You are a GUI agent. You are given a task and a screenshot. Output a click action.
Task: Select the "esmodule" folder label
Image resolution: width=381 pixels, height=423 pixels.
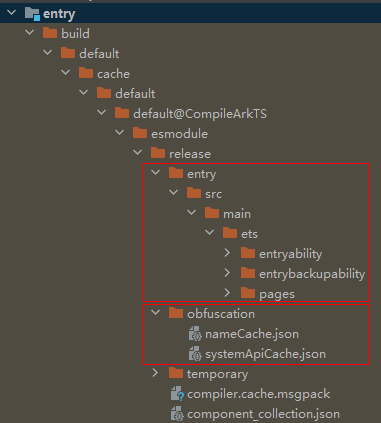tap(180, 134)
